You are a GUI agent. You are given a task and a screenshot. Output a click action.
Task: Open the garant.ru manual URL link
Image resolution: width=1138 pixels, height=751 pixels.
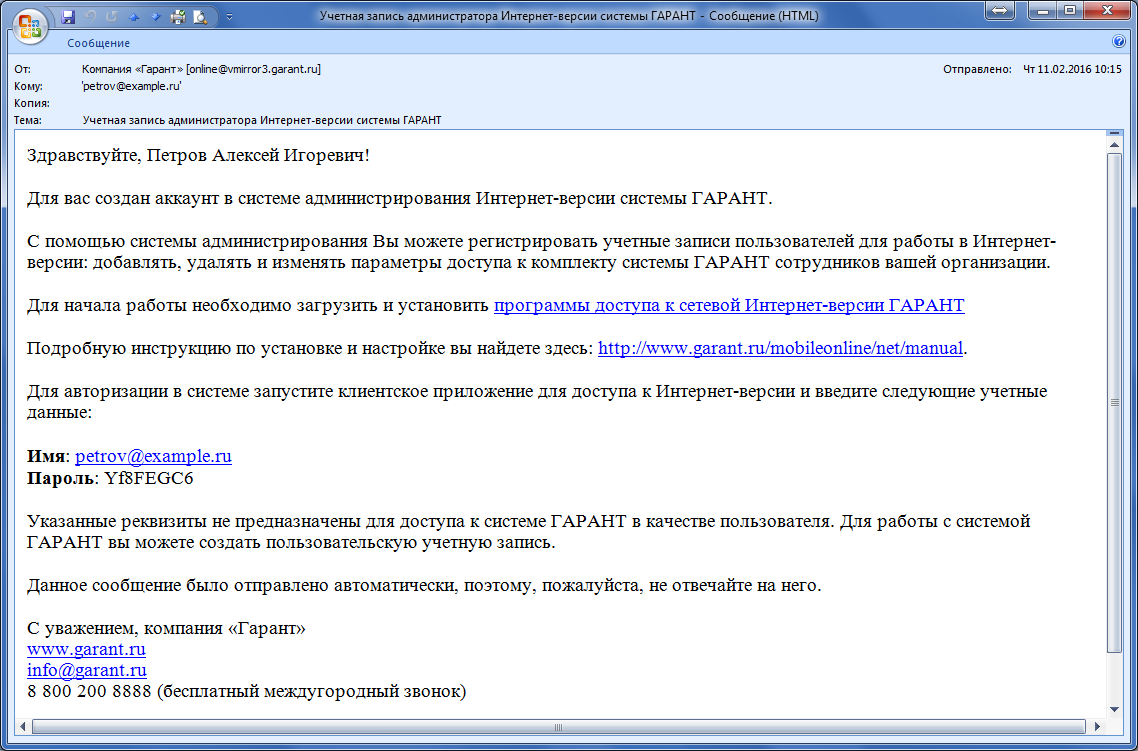tap(780, 348)
